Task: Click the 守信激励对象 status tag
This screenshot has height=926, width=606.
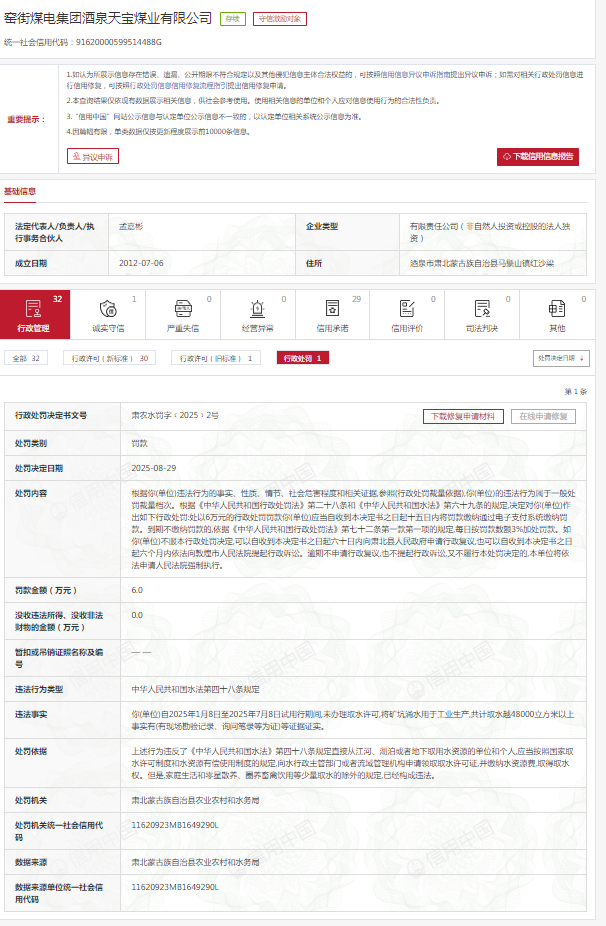Action: (x=279, y=19)
